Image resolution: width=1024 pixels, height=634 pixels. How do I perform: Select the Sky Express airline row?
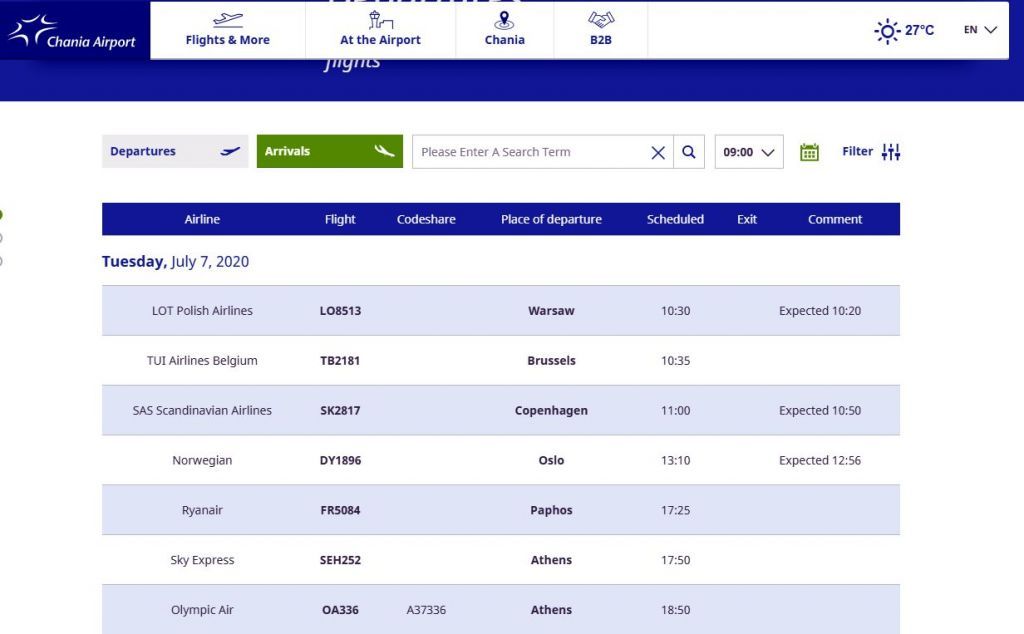pyautogui.click(x=501, y=560)
